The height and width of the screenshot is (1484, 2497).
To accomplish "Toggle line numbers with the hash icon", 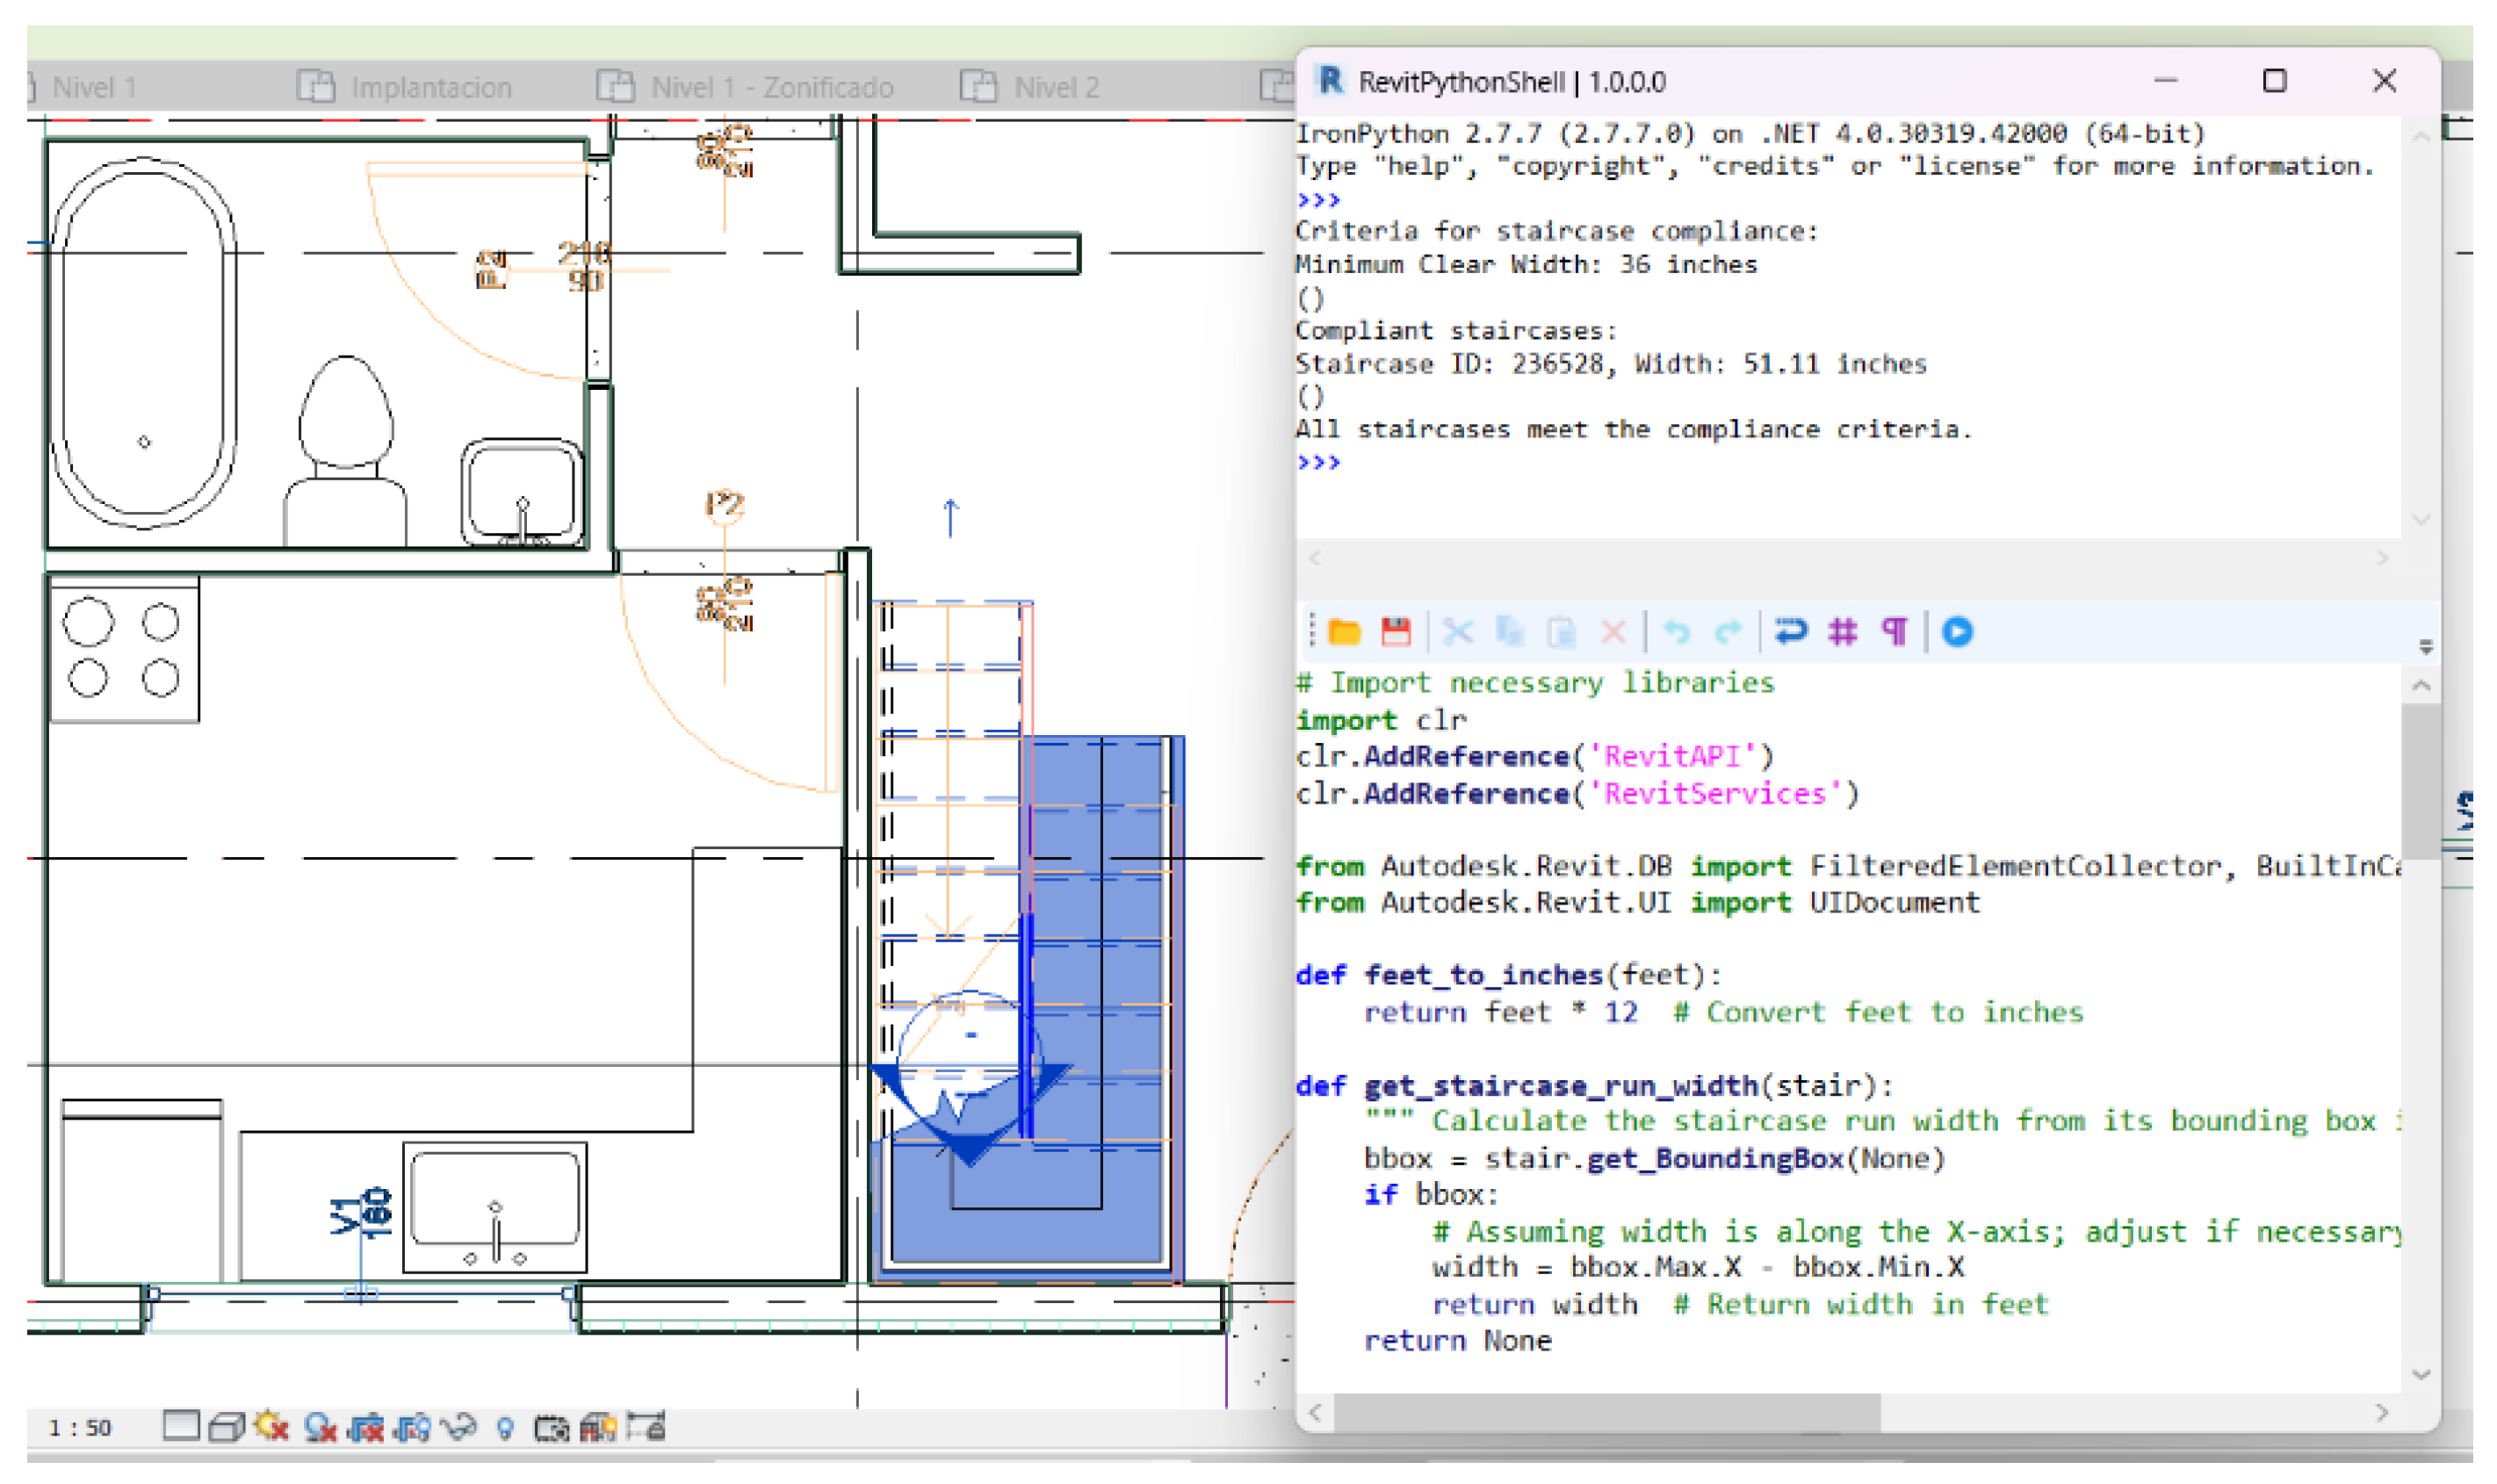I will (x=1842, y=632).
